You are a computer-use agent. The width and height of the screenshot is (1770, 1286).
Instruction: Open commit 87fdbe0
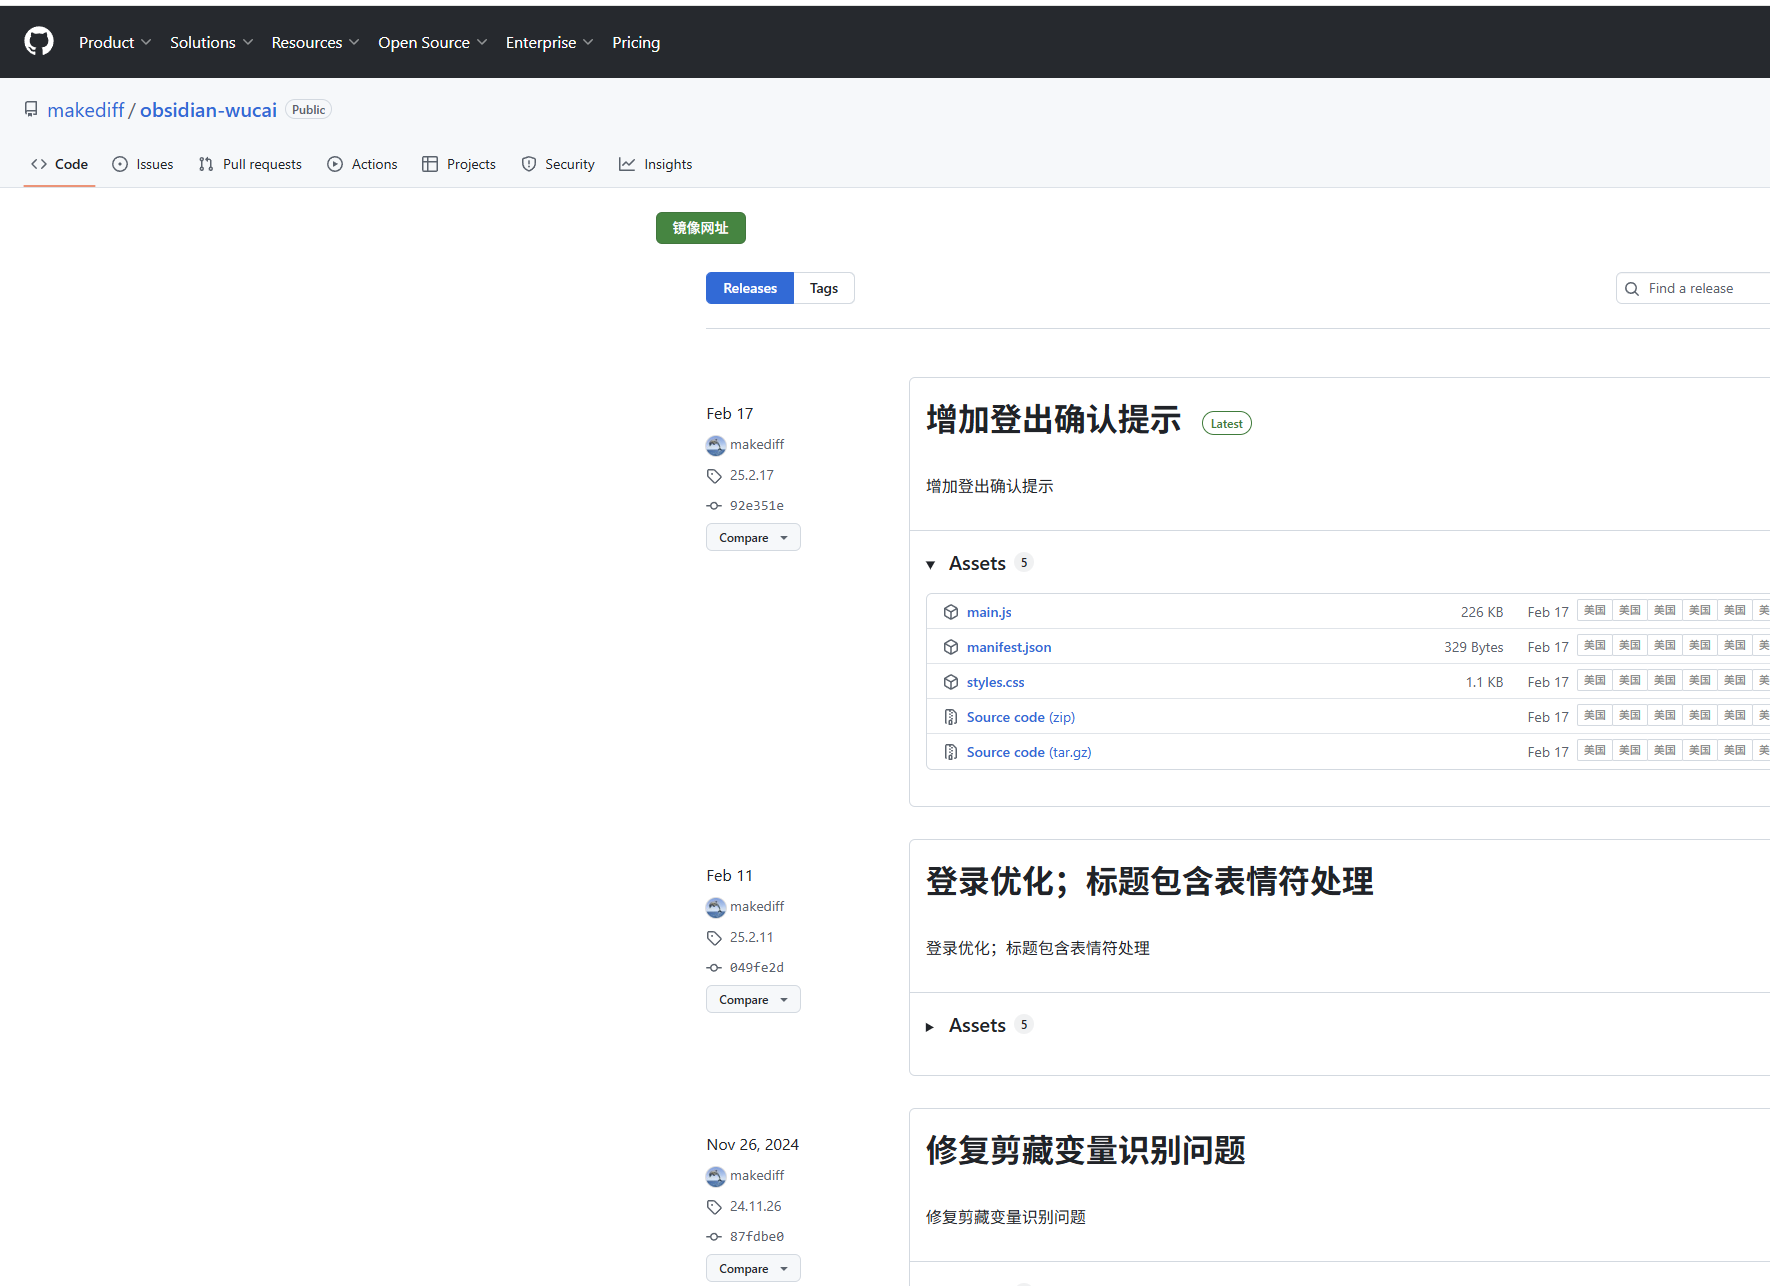point(757,1237)
